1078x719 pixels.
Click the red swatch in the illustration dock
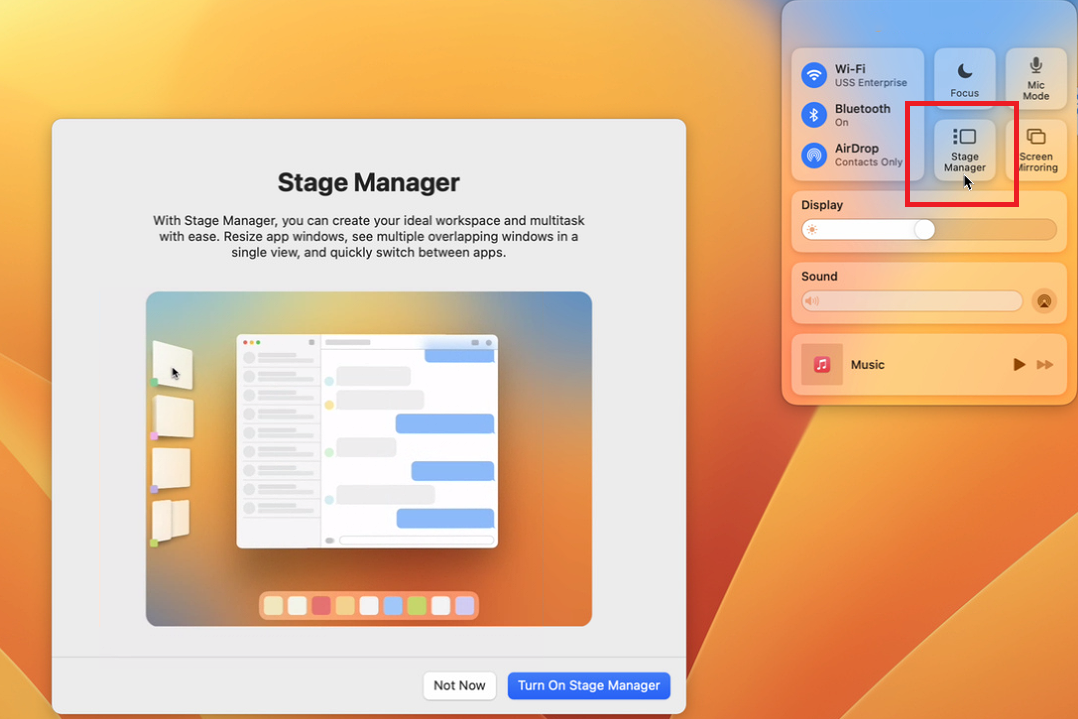tap(320, 605)
